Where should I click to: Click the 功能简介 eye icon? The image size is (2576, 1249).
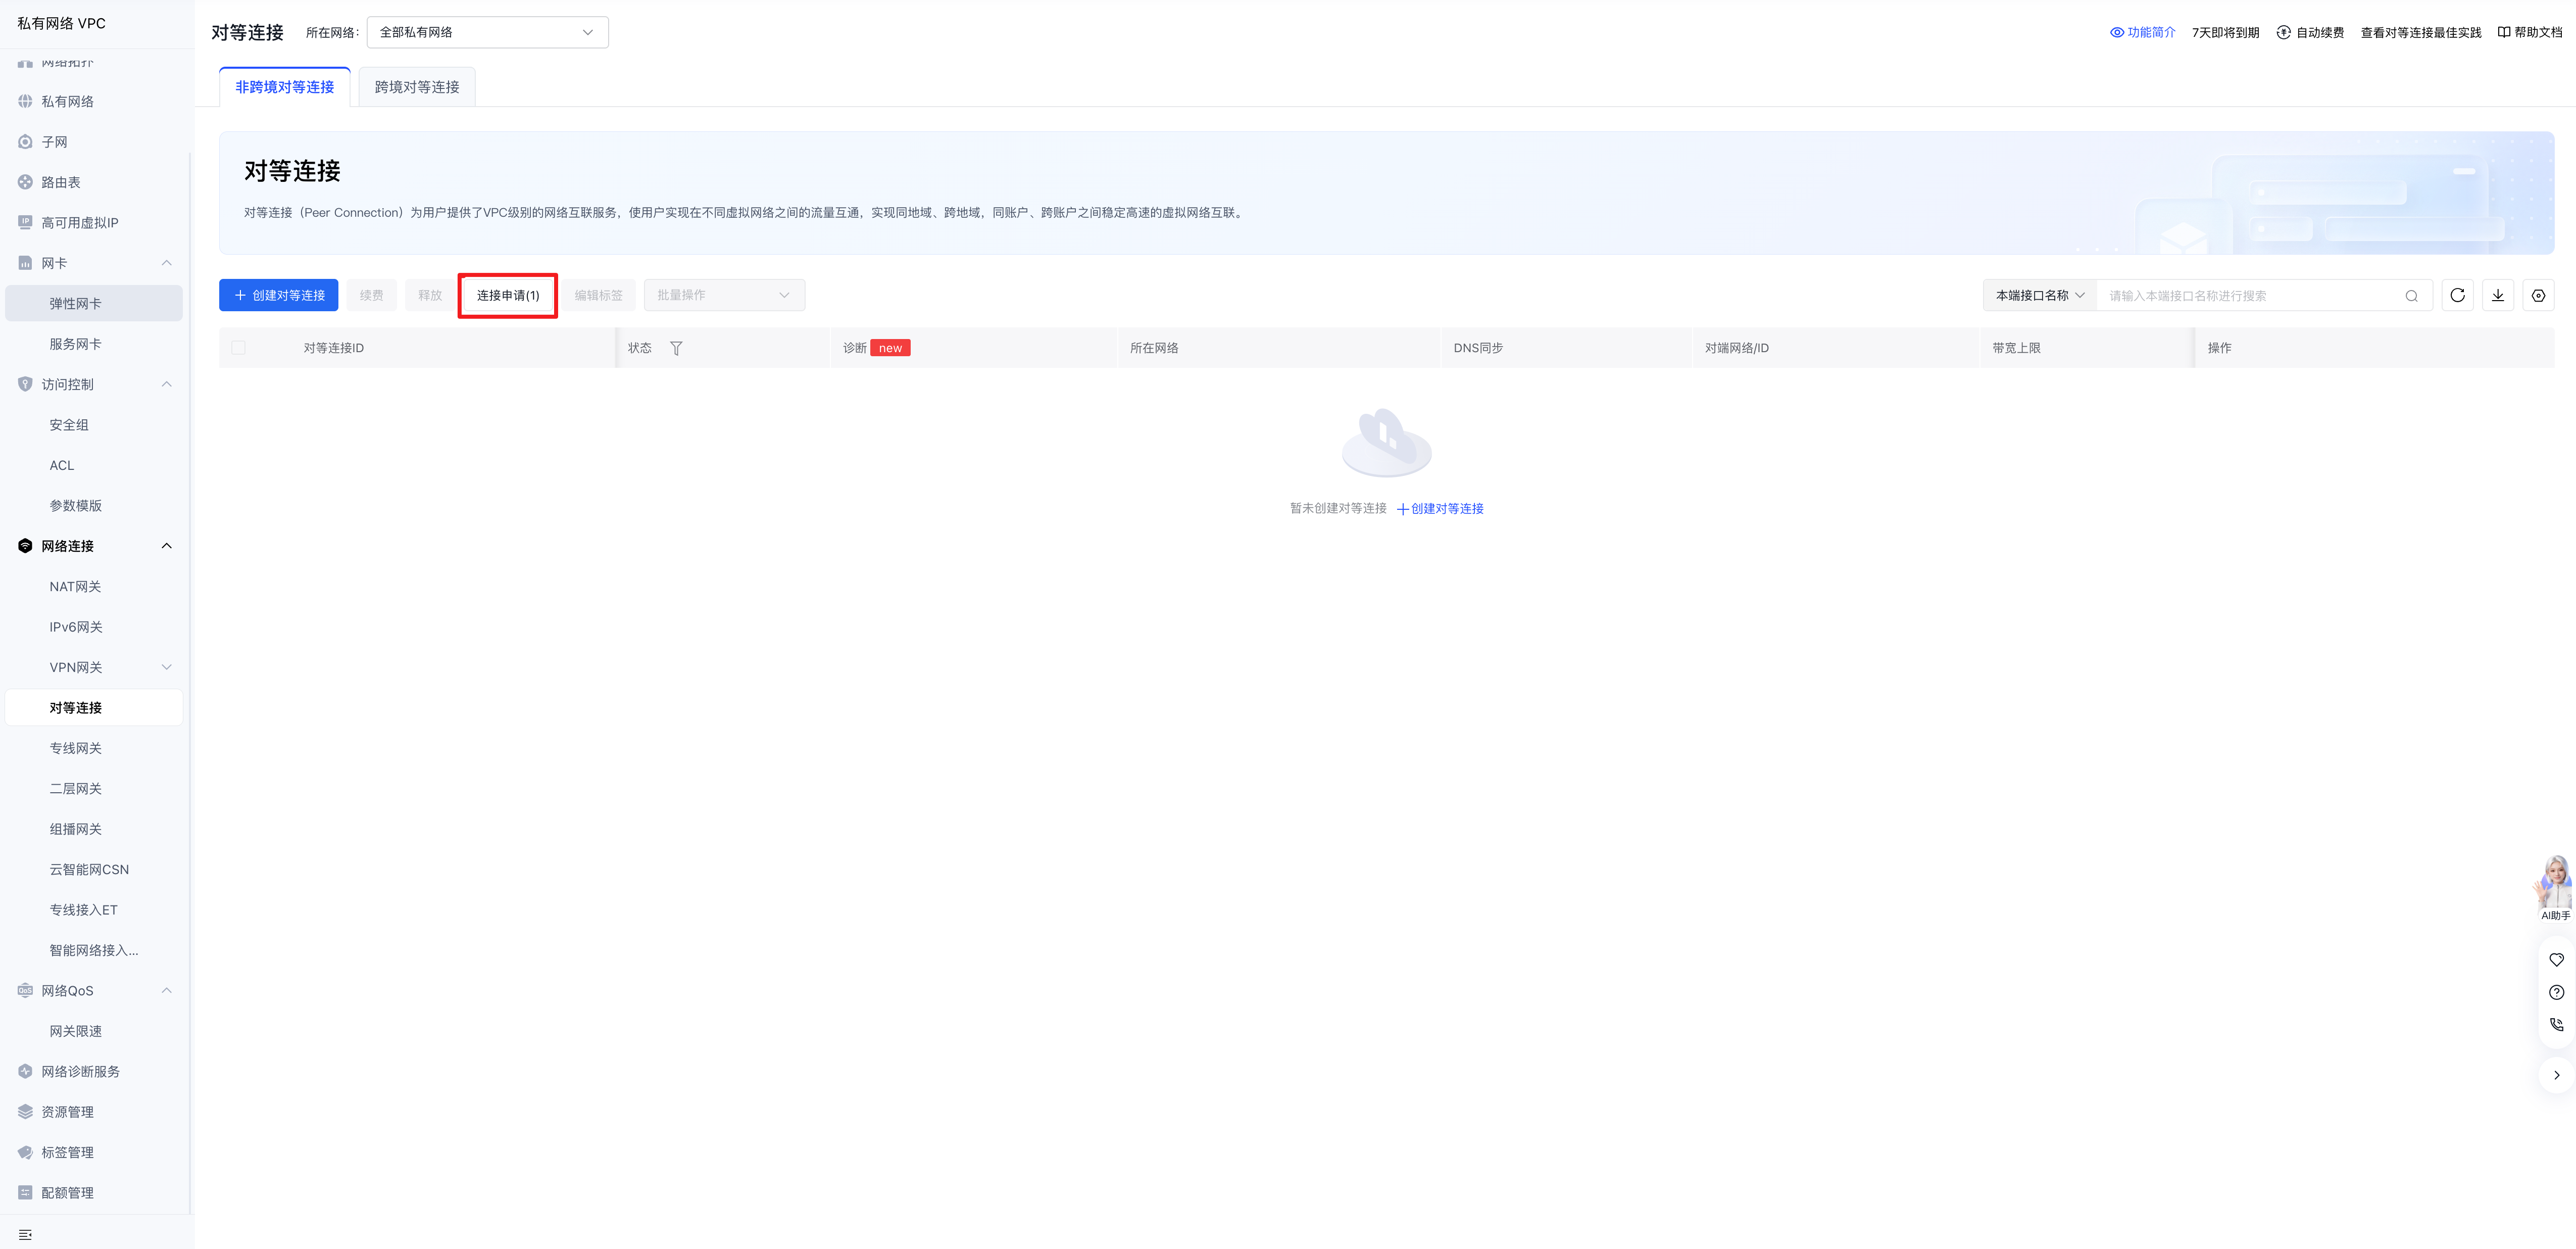tap(2117, 32)
